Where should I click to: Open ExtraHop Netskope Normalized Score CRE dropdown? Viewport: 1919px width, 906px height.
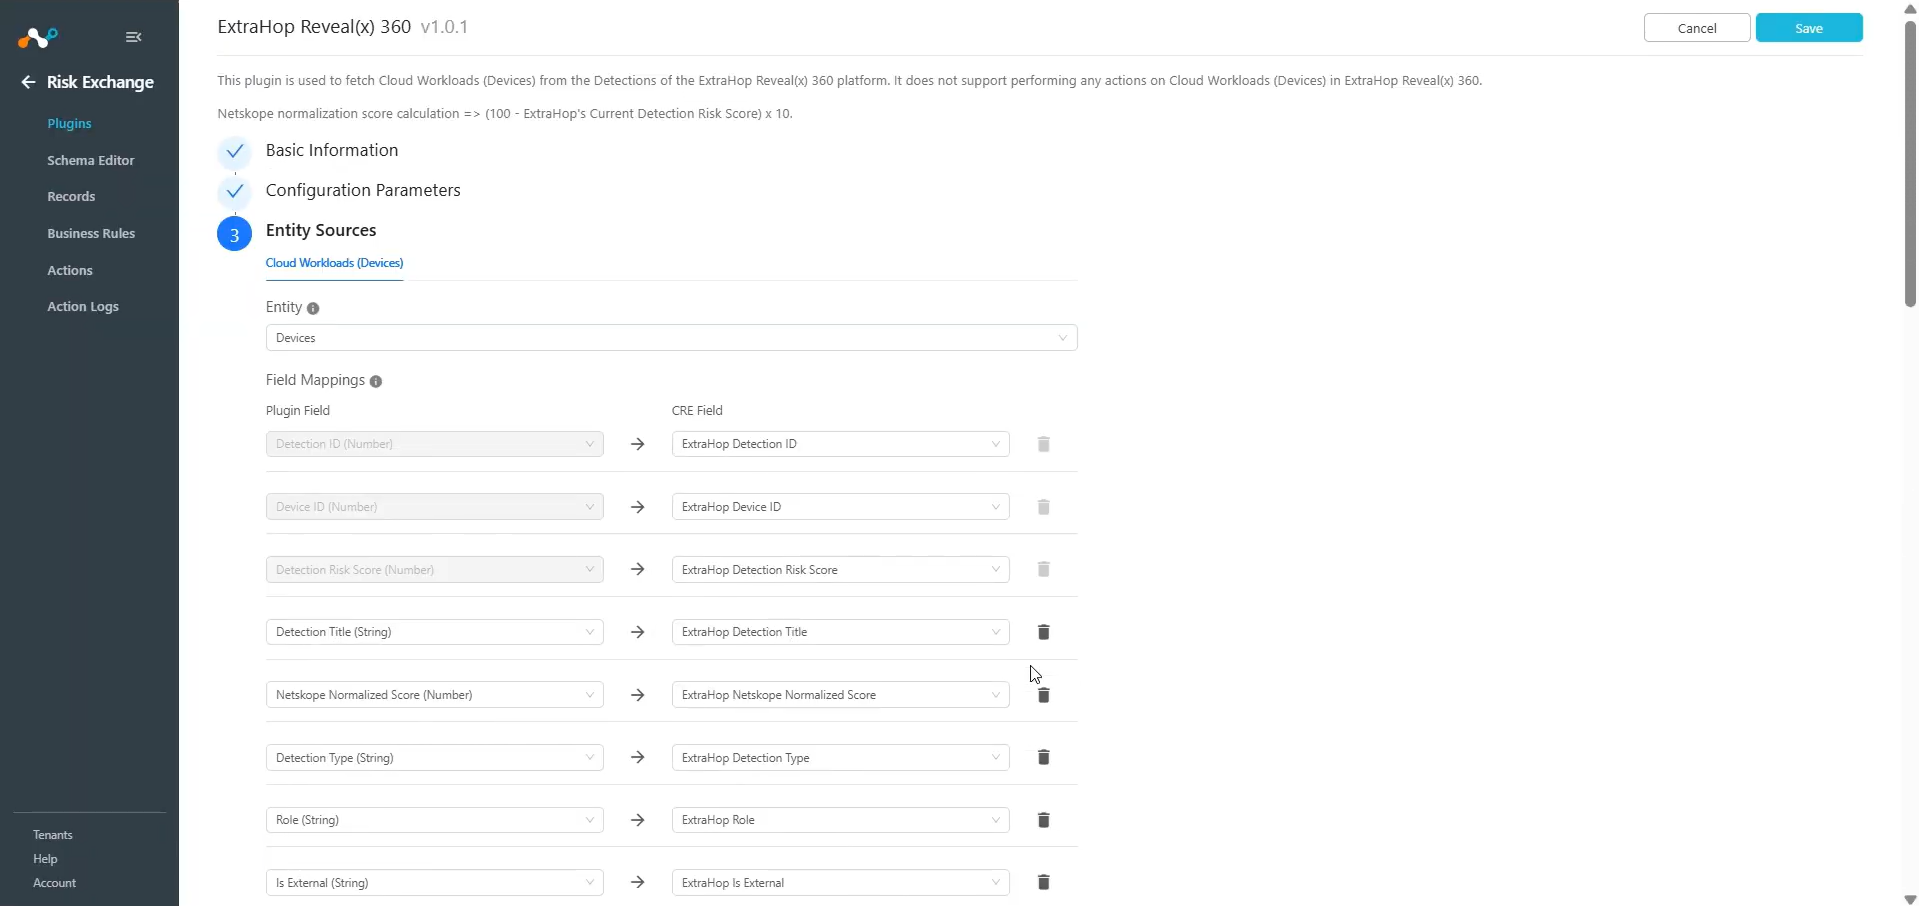(x=840, y=695)
